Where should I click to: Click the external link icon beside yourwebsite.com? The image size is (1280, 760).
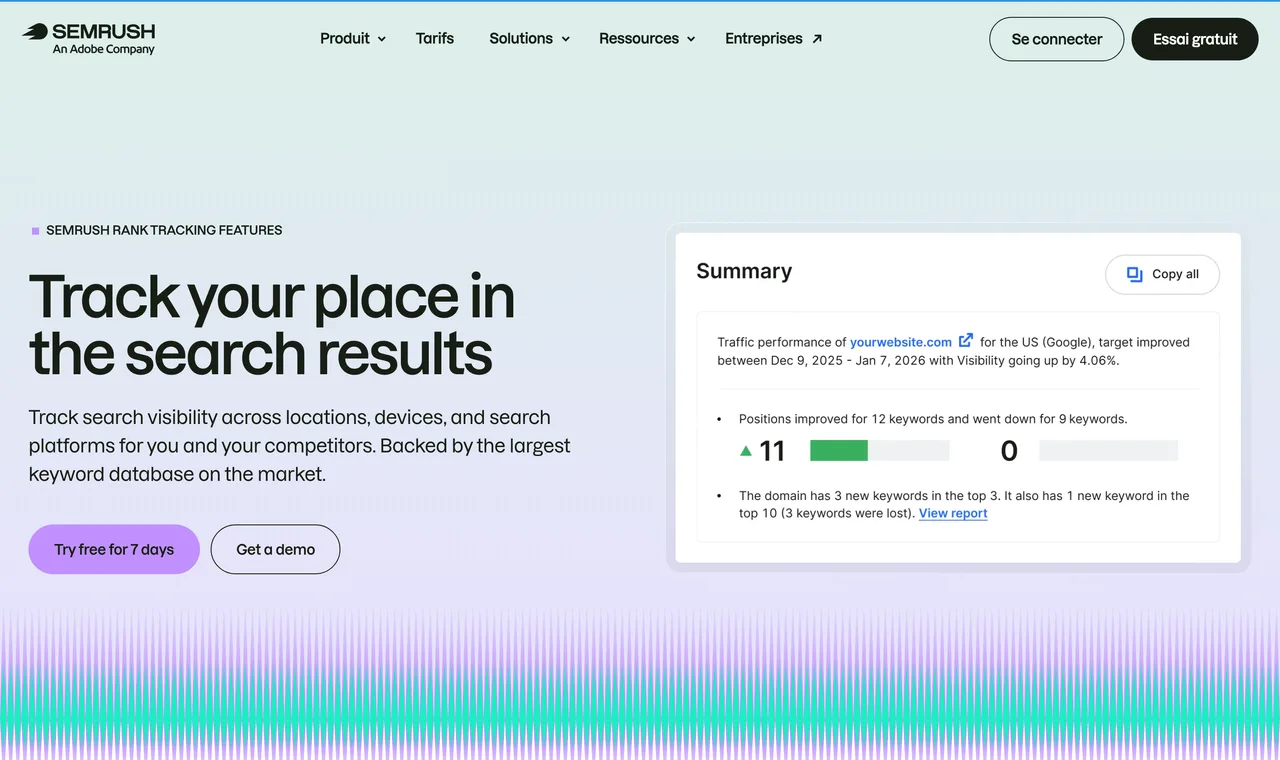coord(966,341)
